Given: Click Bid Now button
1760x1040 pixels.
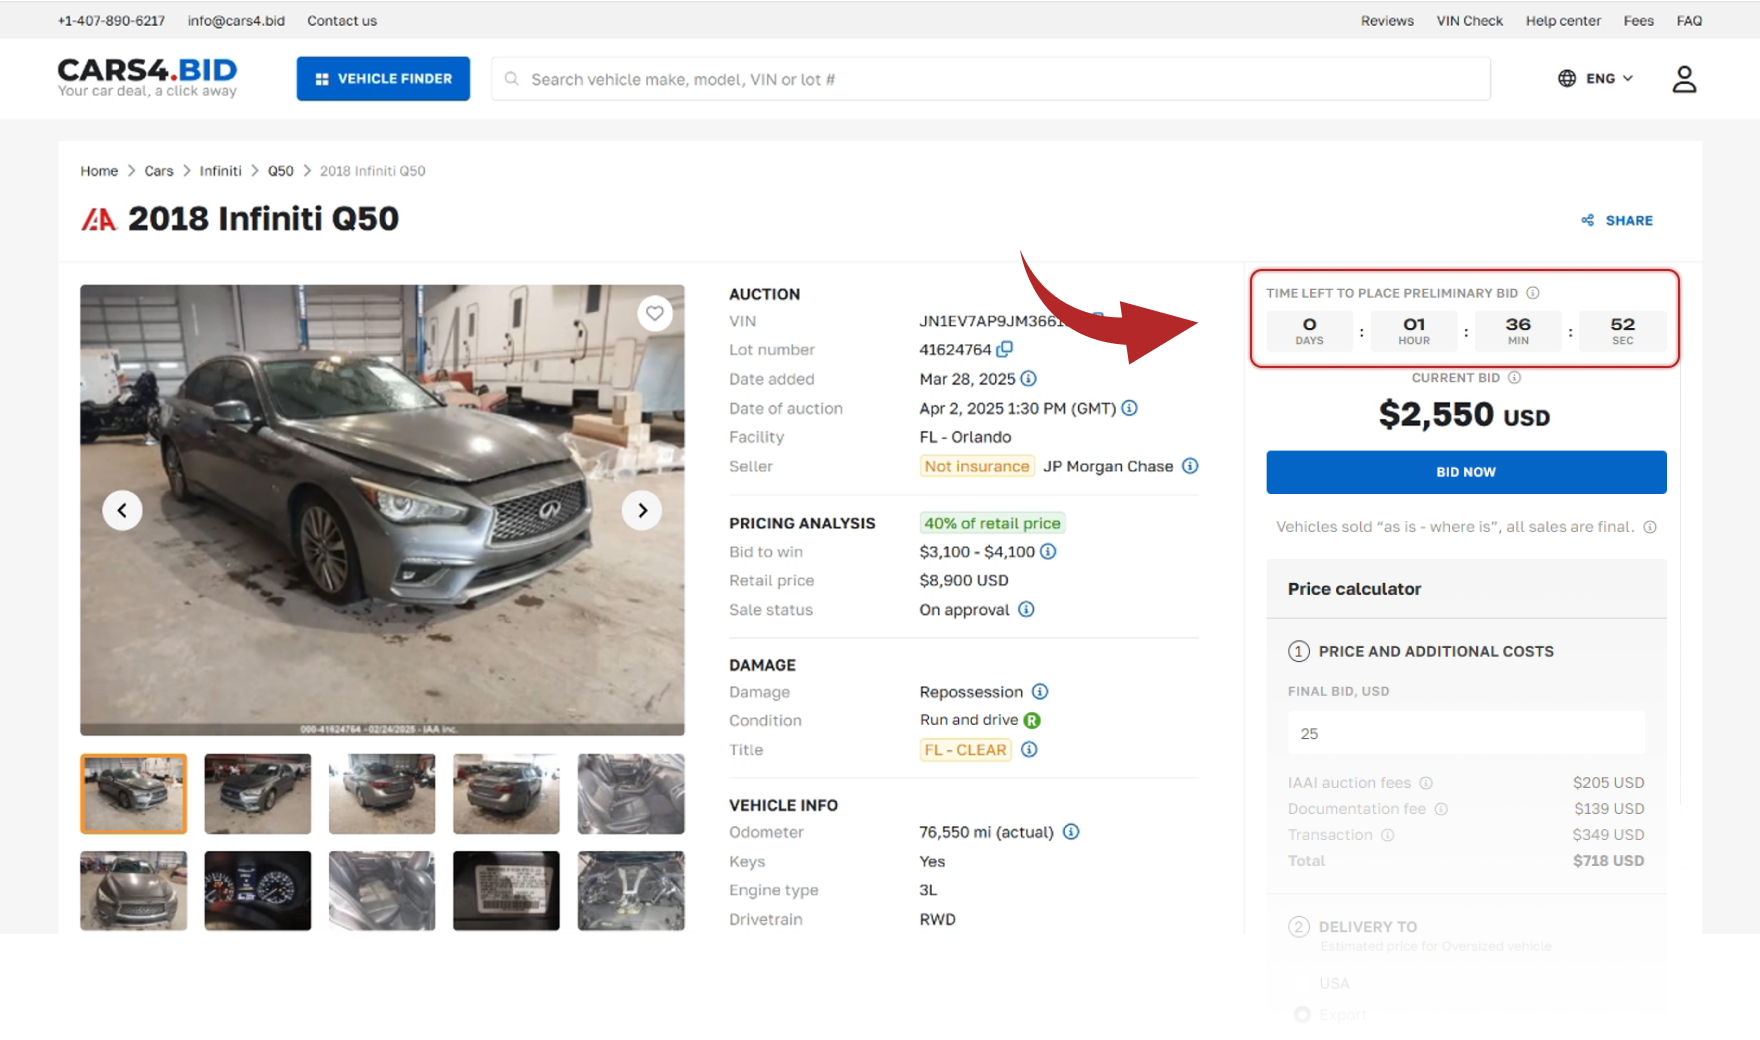Looking at the screenshot, I should click(x=1466, y=472).
